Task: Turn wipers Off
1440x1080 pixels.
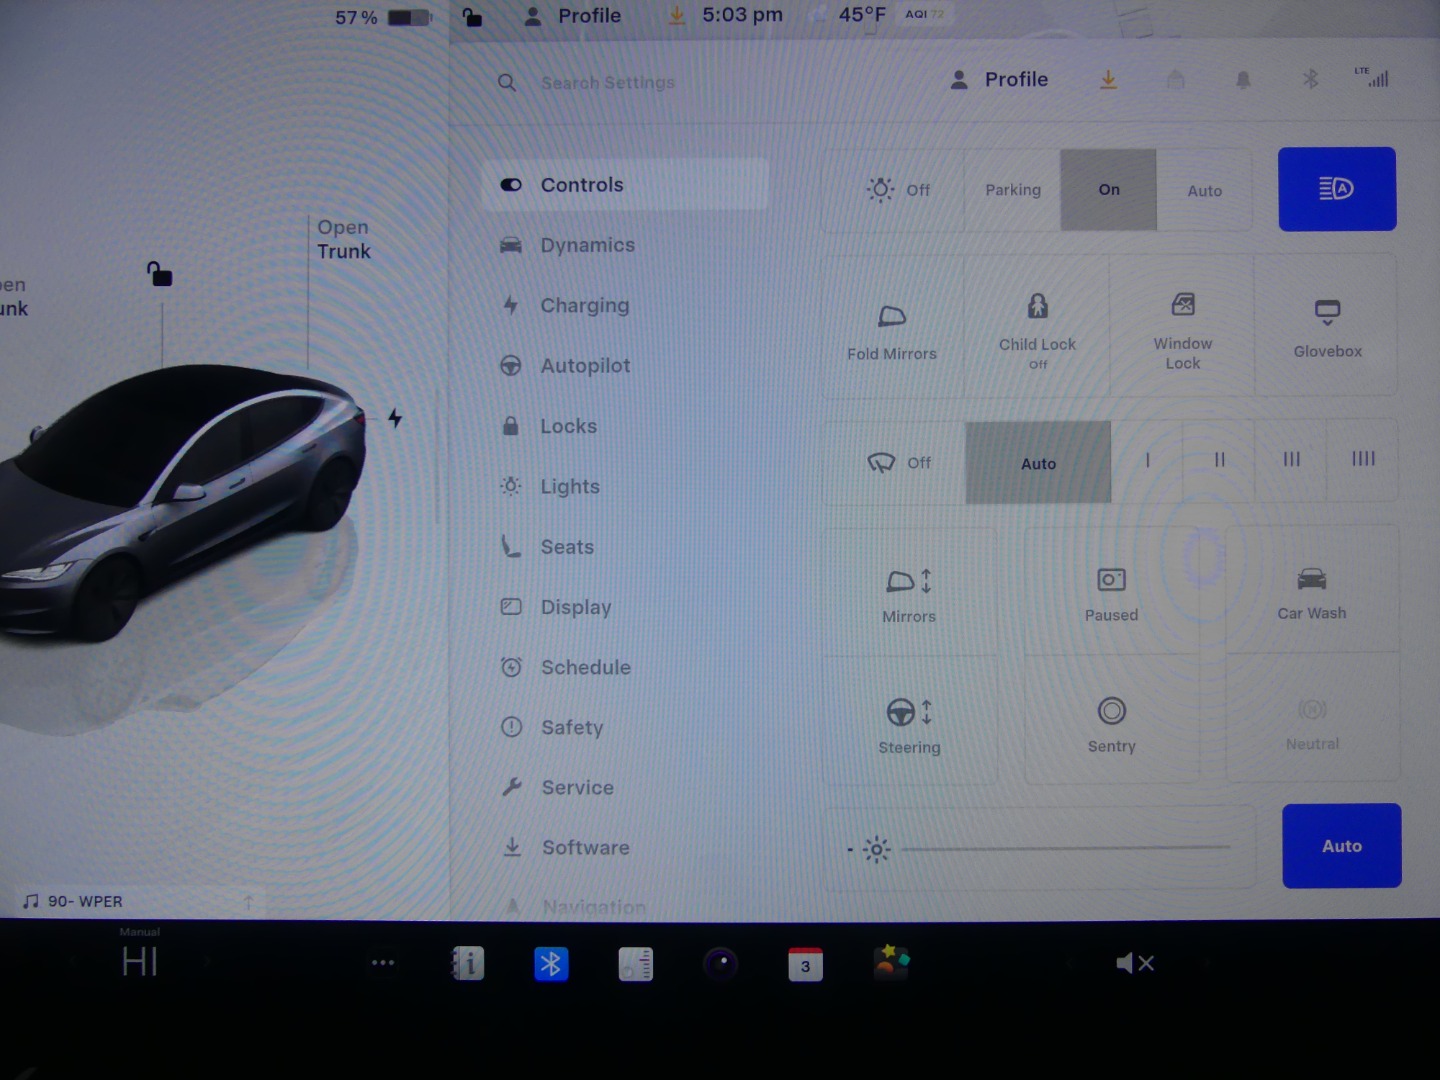Action: pyautogui.click(x=897, y=463)
